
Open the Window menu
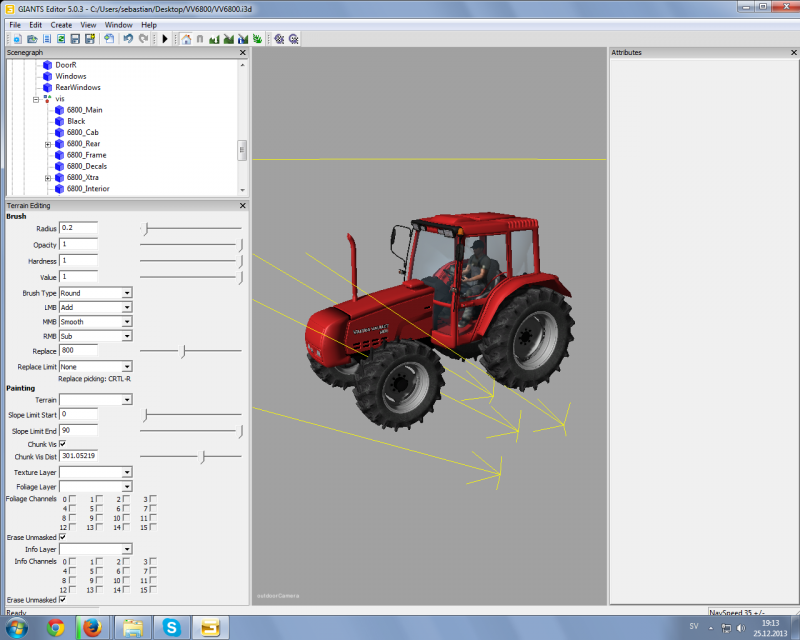(118, 25)
